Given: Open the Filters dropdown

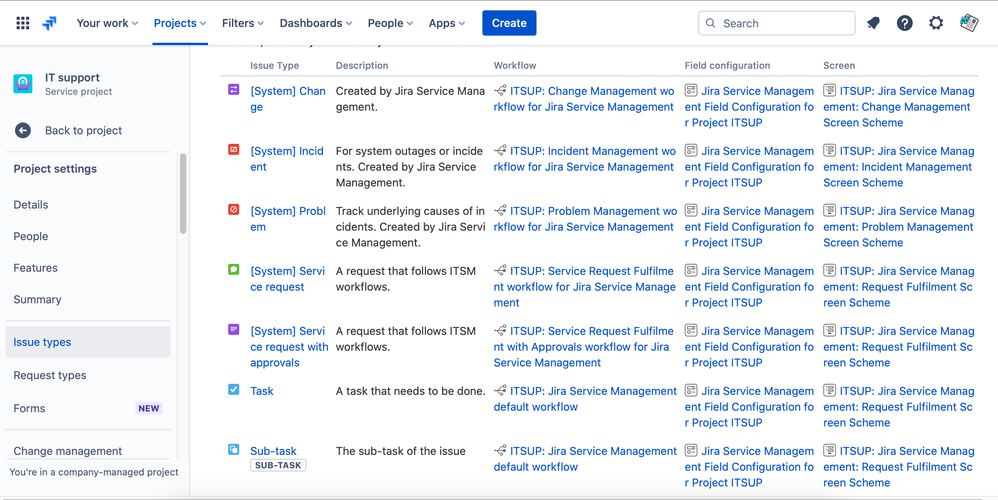Looking at the screenshot, I should (x=242, y=23).
